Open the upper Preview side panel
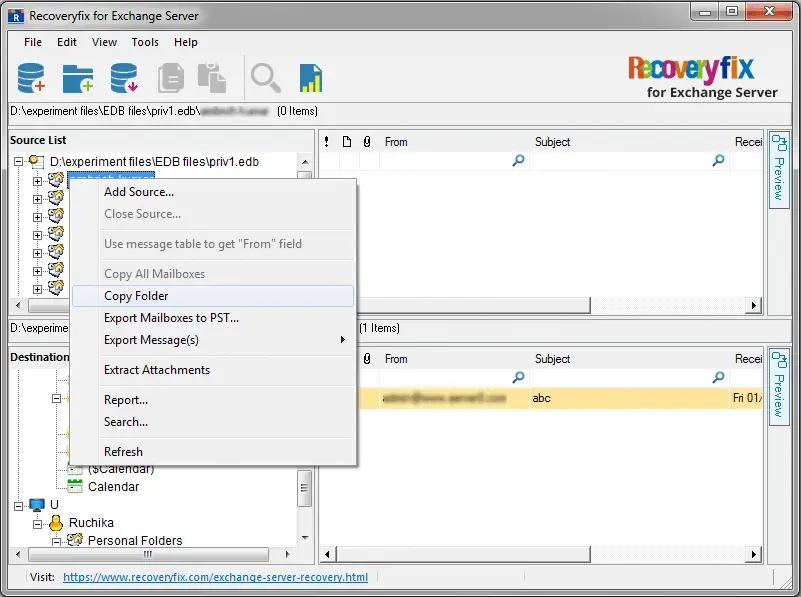801x597 pixels. click(x=779, y=169)
